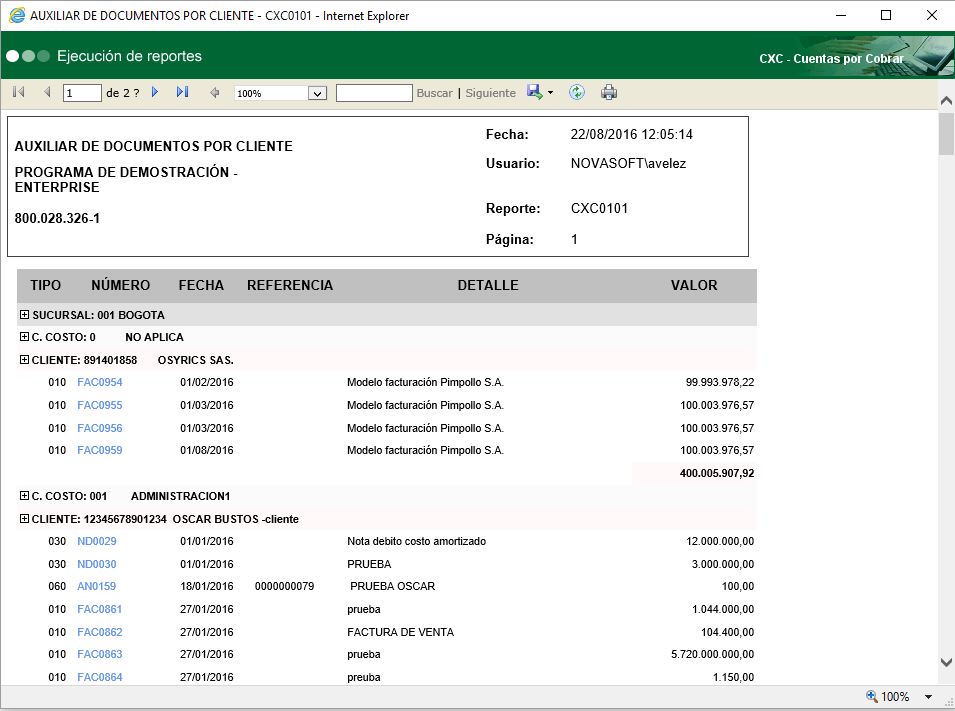This screenshot has width=955, height=711.
Task: Collapse C. COSTO: 001 ADMINISTRACION1 group
Action: coord(25,496)
